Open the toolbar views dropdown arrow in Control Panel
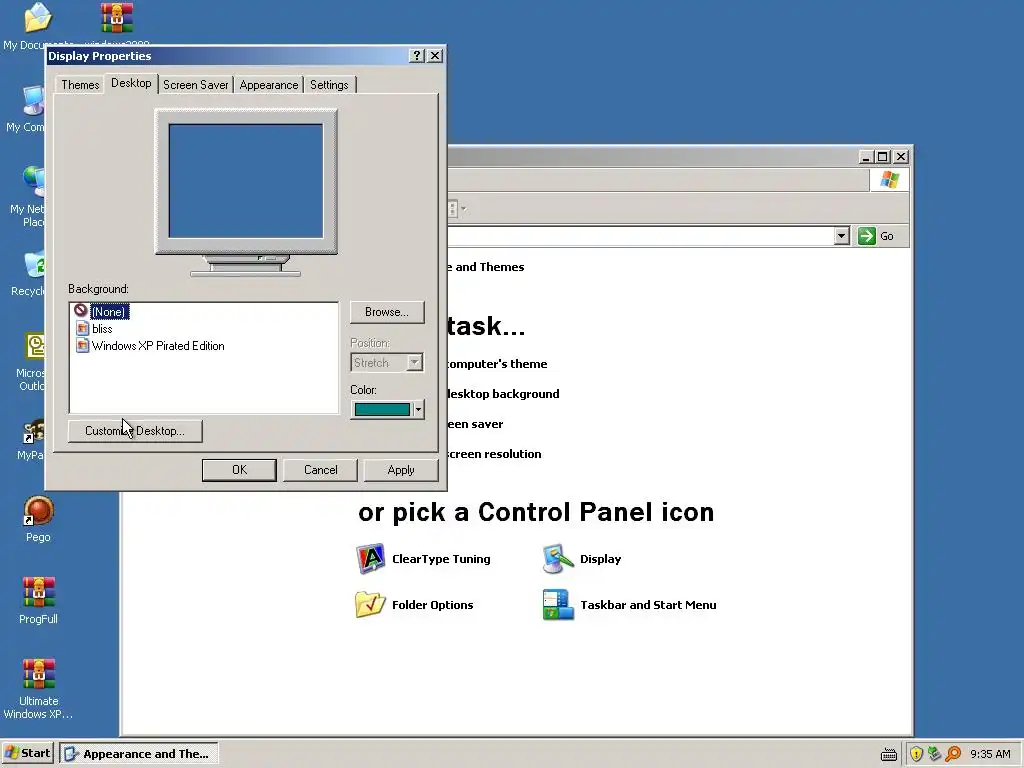1024x768 pixels. click(x=464, y=209)
